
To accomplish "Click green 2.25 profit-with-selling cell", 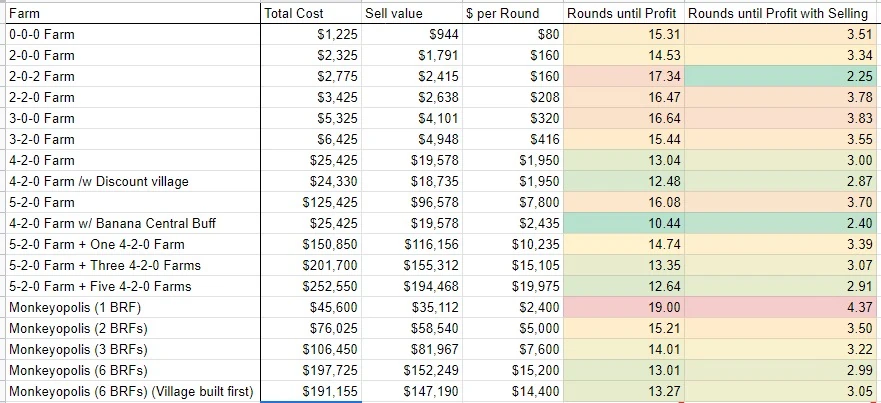I will coord(782,76).
